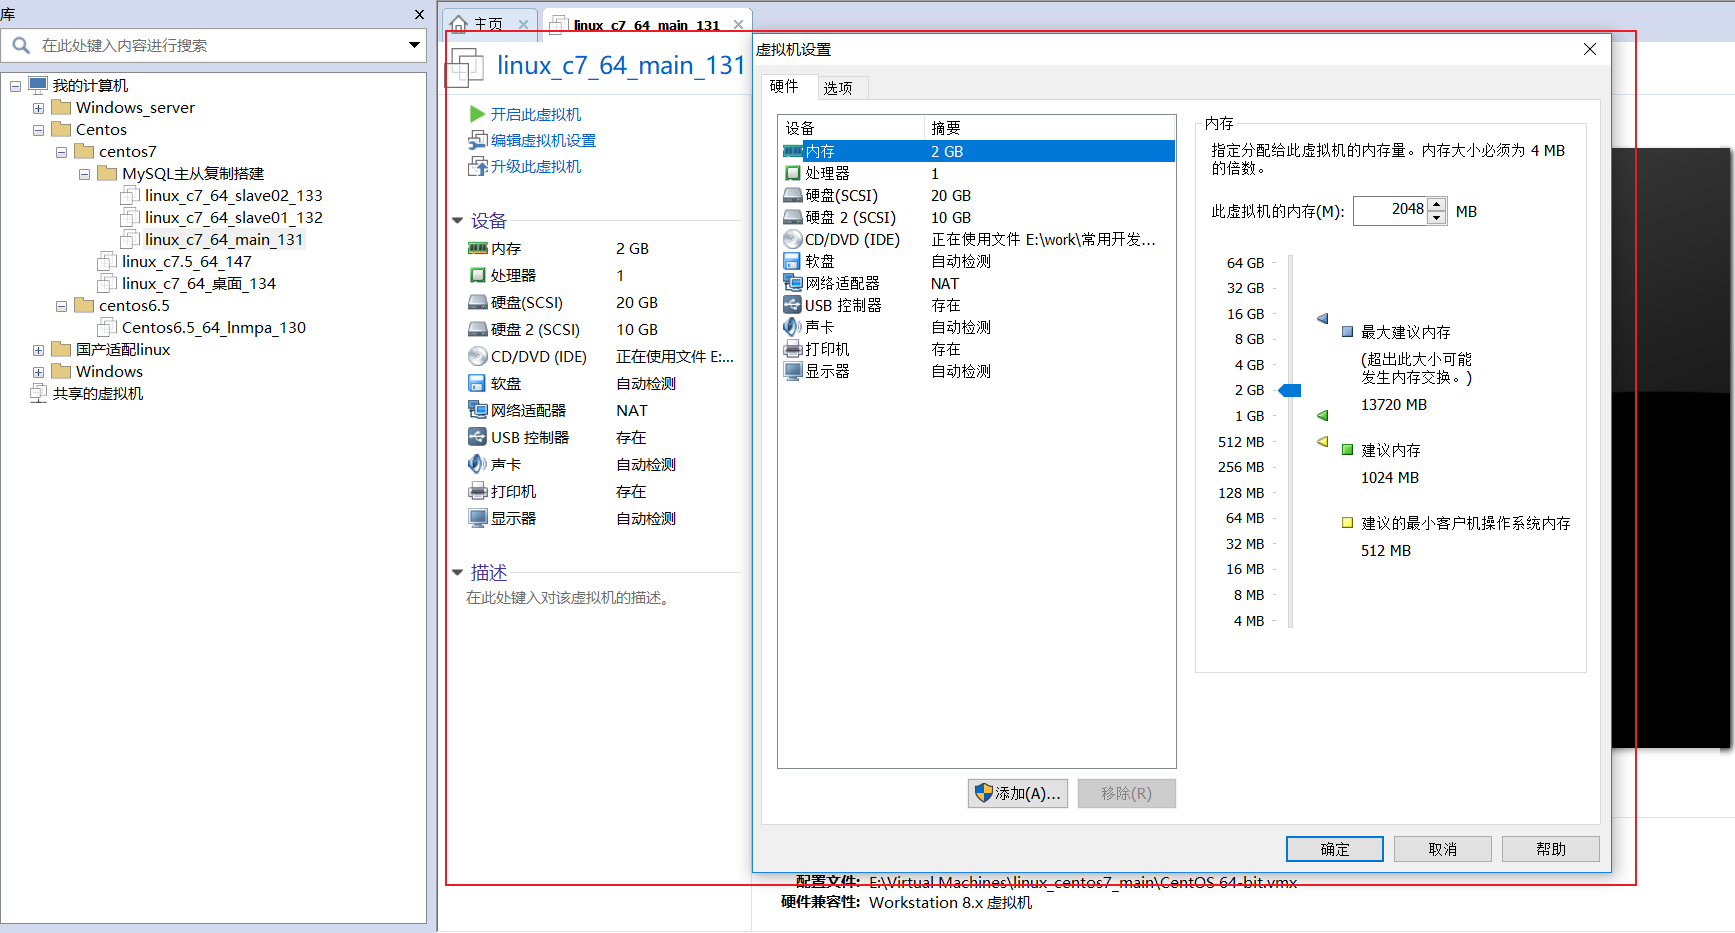The width and height of the screenshot is (1735, 933).
Task: Click the 硬盘 2 (SCSI) disk icon in the dialog list
Action: tap(792, 217)
